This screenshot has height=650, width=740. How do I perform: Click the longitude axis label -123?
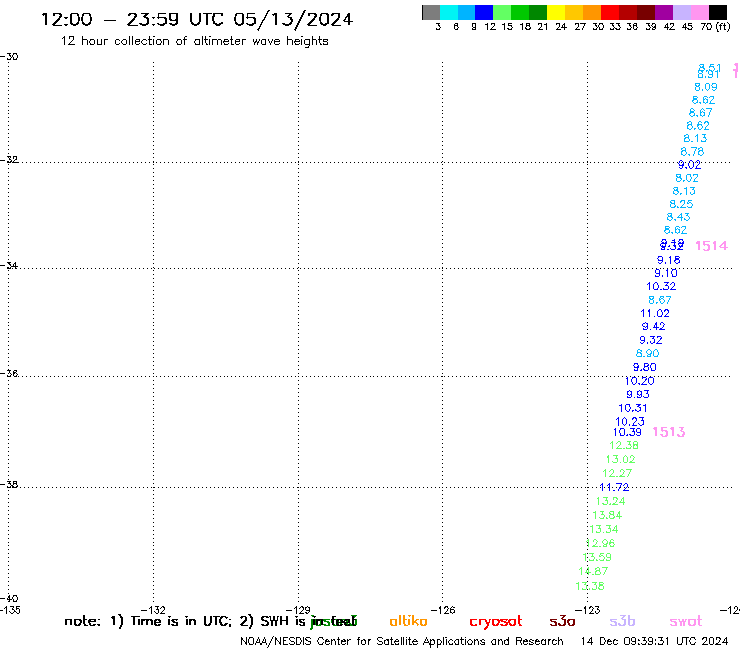(x=588, y=610)
